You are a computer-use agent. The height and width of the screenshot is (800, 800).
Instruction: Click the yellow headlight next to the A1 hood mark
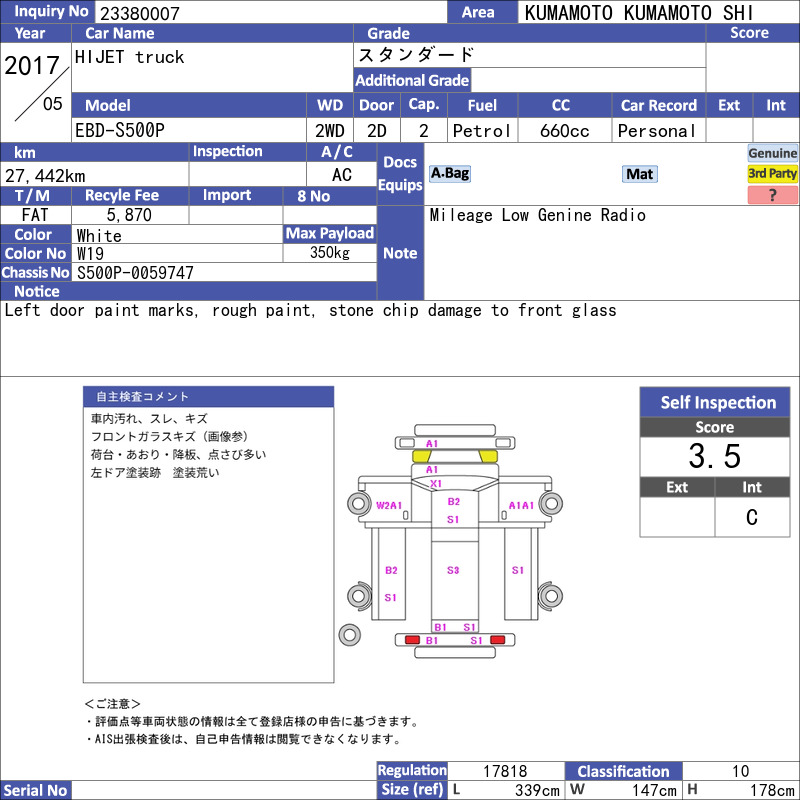[x=421, y=456]
